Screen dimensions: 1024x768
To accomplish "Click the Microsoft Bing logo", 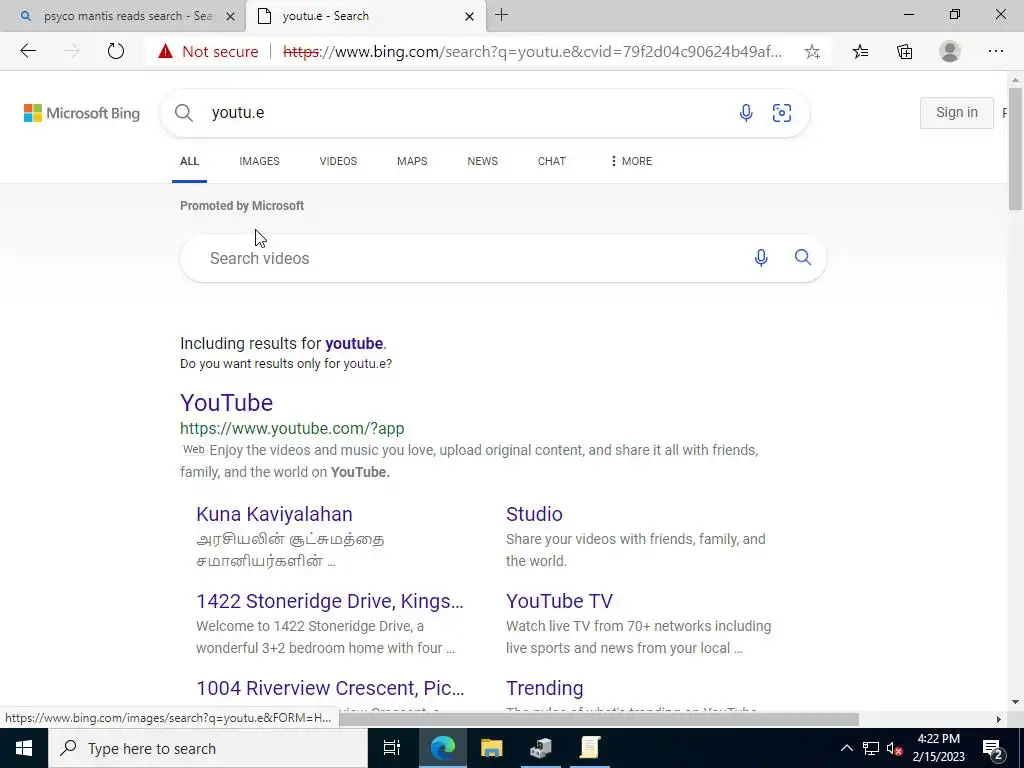I will pos(82,113).
